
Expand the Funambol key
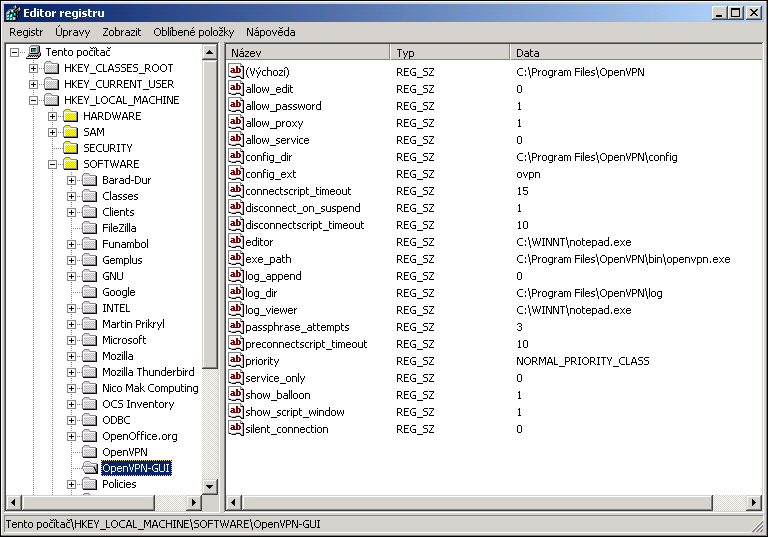[72, 244]
